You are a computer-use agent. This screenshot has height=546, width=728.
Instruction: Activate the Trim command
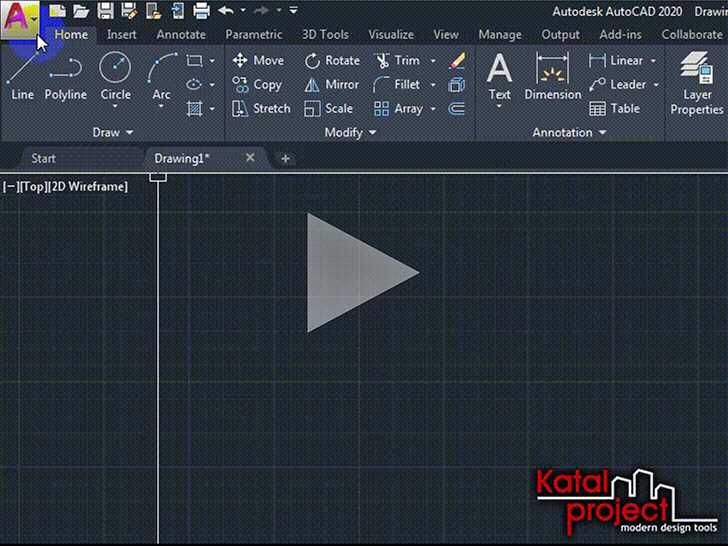[397, 60]
